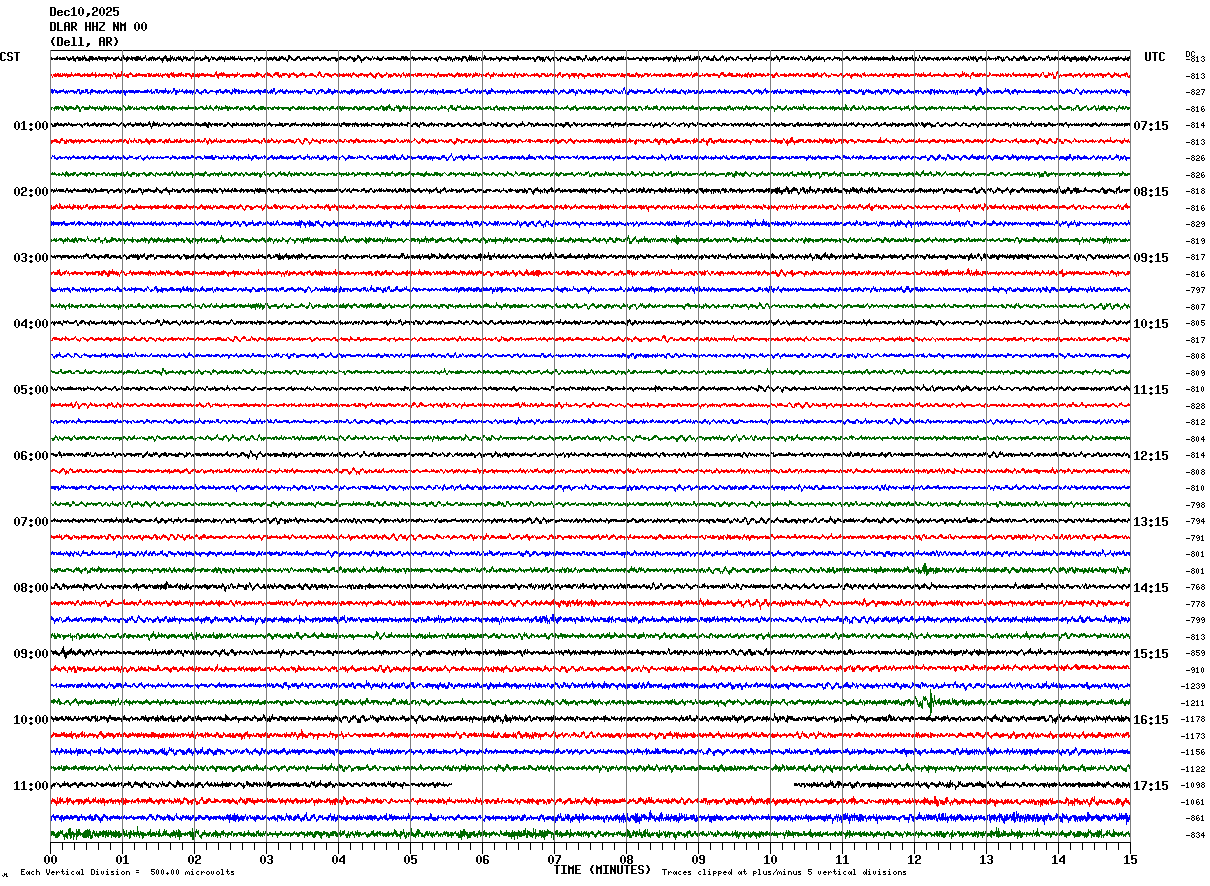Click the traces clipped footnote text
Image resolution: width=1210 pixels, height=886 pixels.
[x=785, y=873]
